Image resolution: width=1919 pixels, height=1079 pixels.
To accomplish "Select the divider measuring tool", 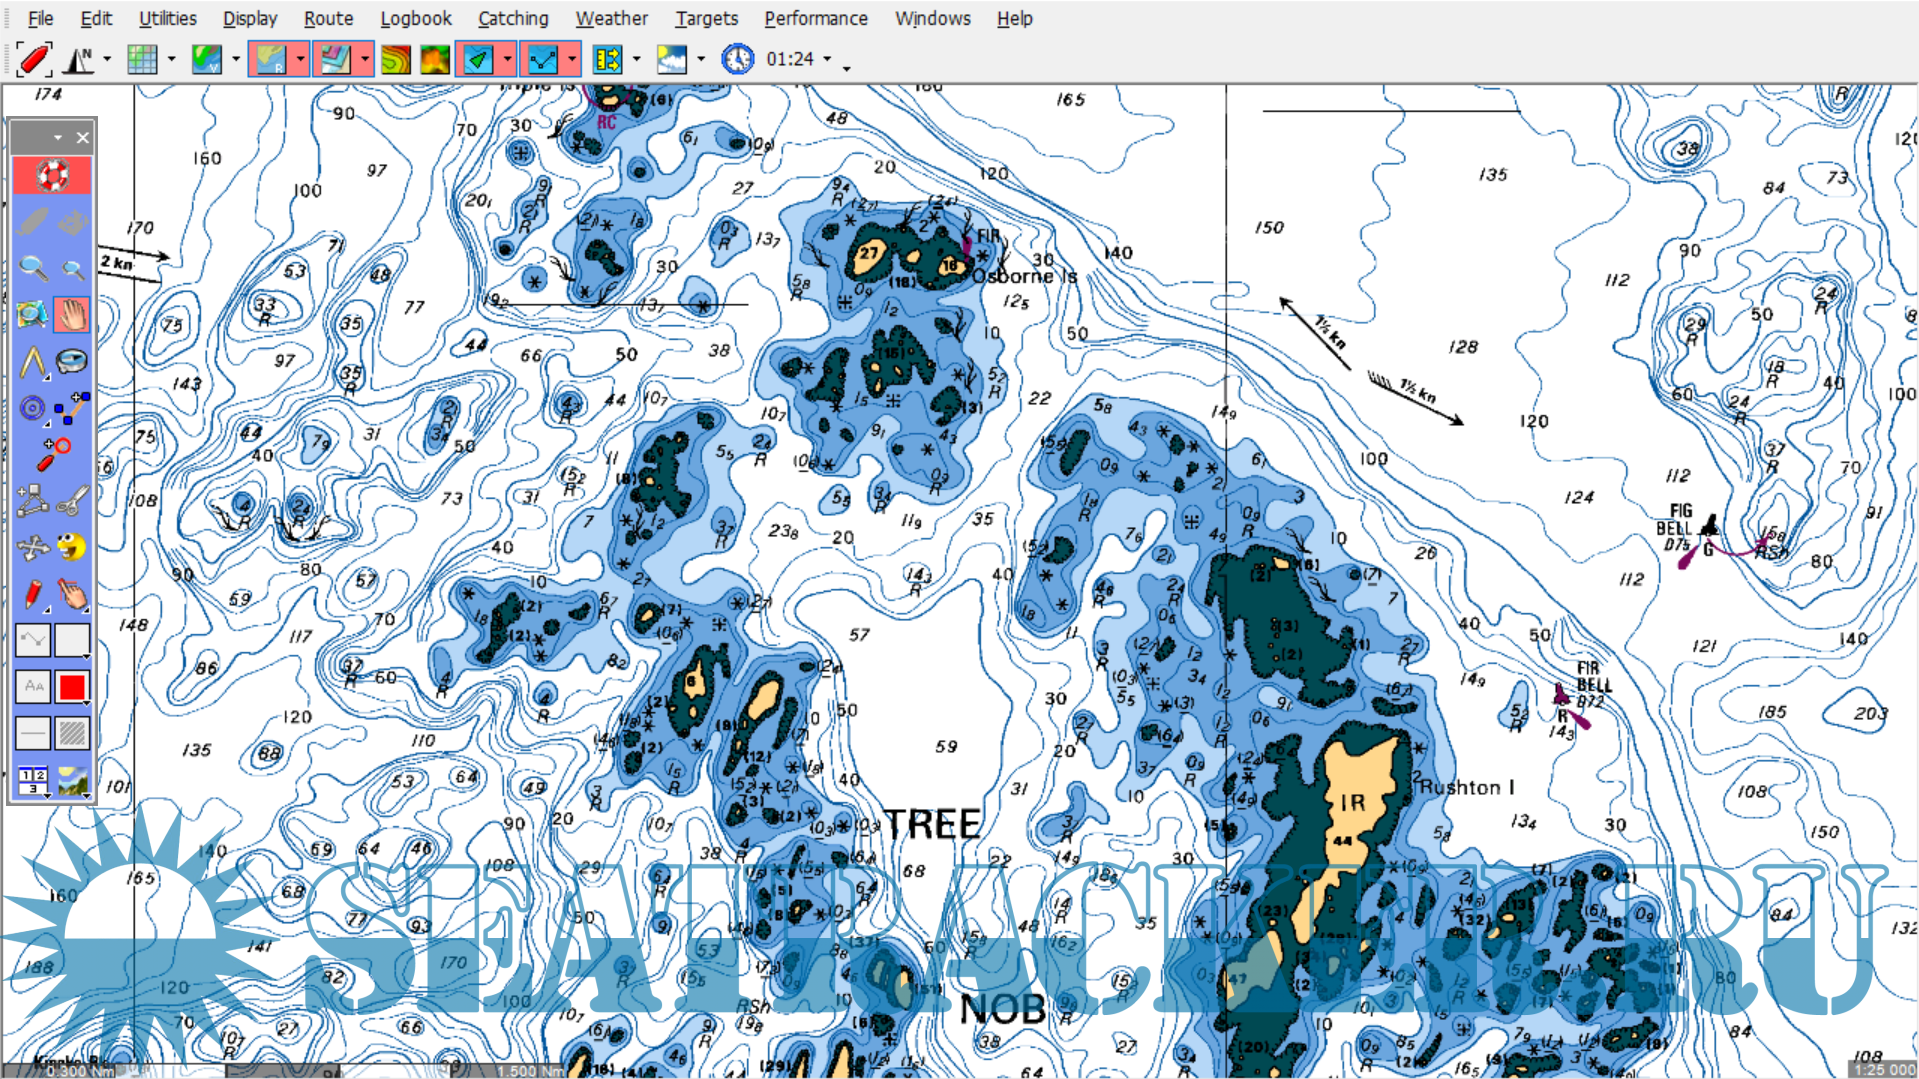I will (x=33, y=362).
